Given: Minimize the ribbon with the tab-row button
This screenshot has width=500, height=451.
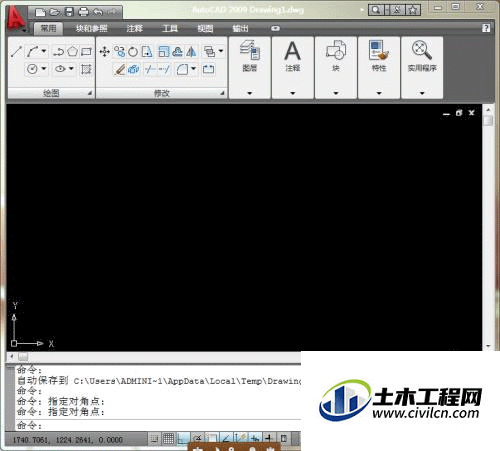Looking at the screenshot, I should point(275,29).
